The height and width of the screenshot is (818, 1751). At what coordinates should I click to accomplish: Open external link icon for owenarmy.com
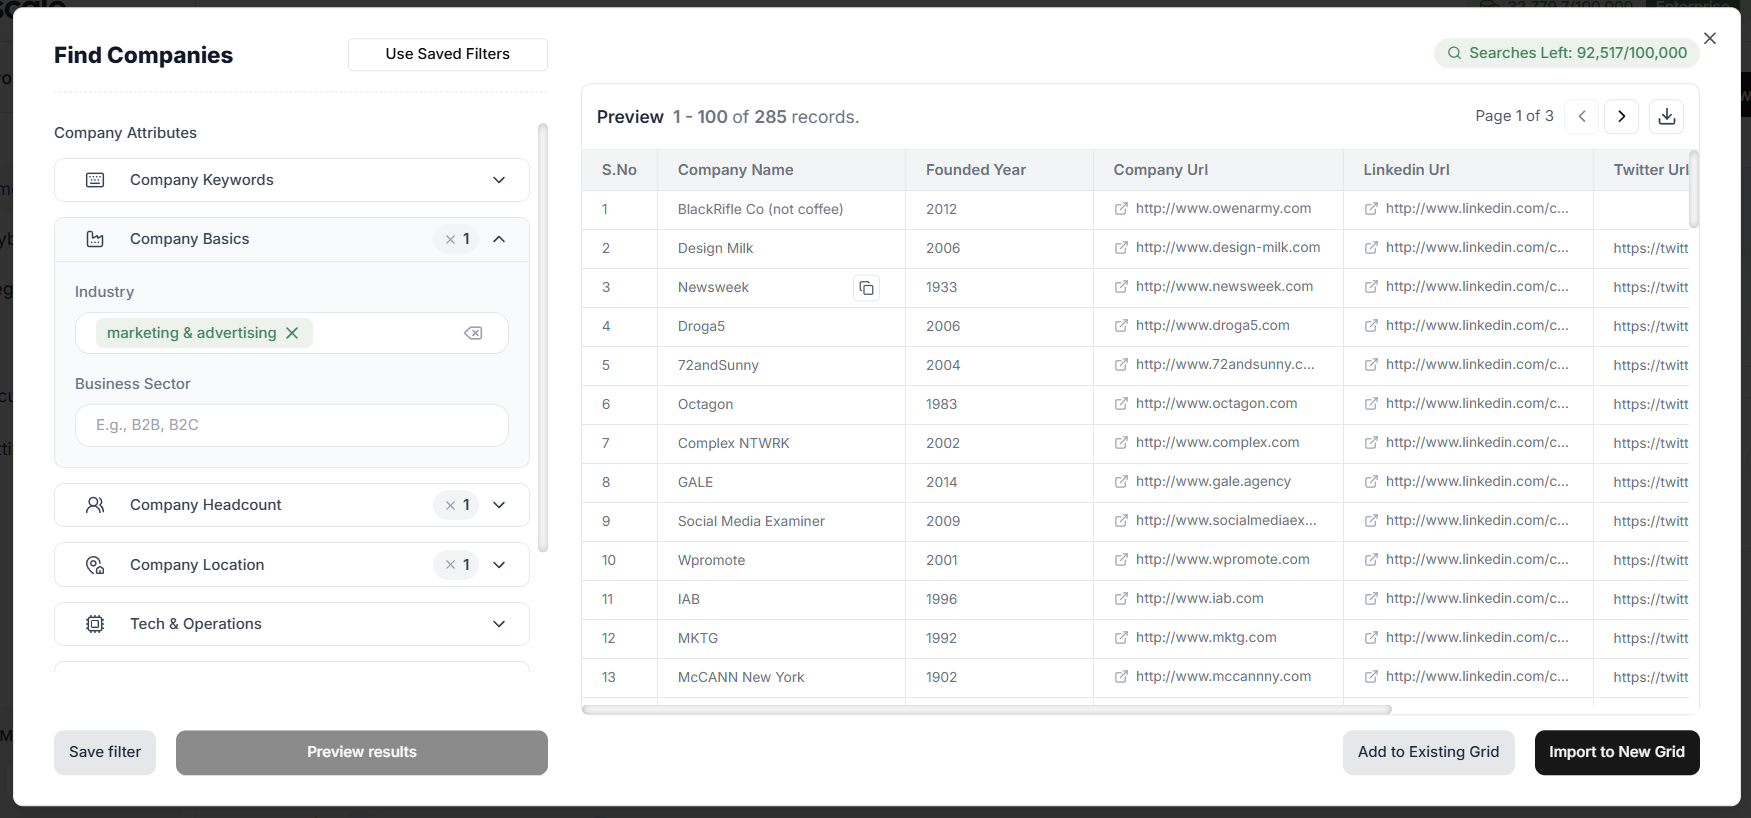(x=1122, y=209)
